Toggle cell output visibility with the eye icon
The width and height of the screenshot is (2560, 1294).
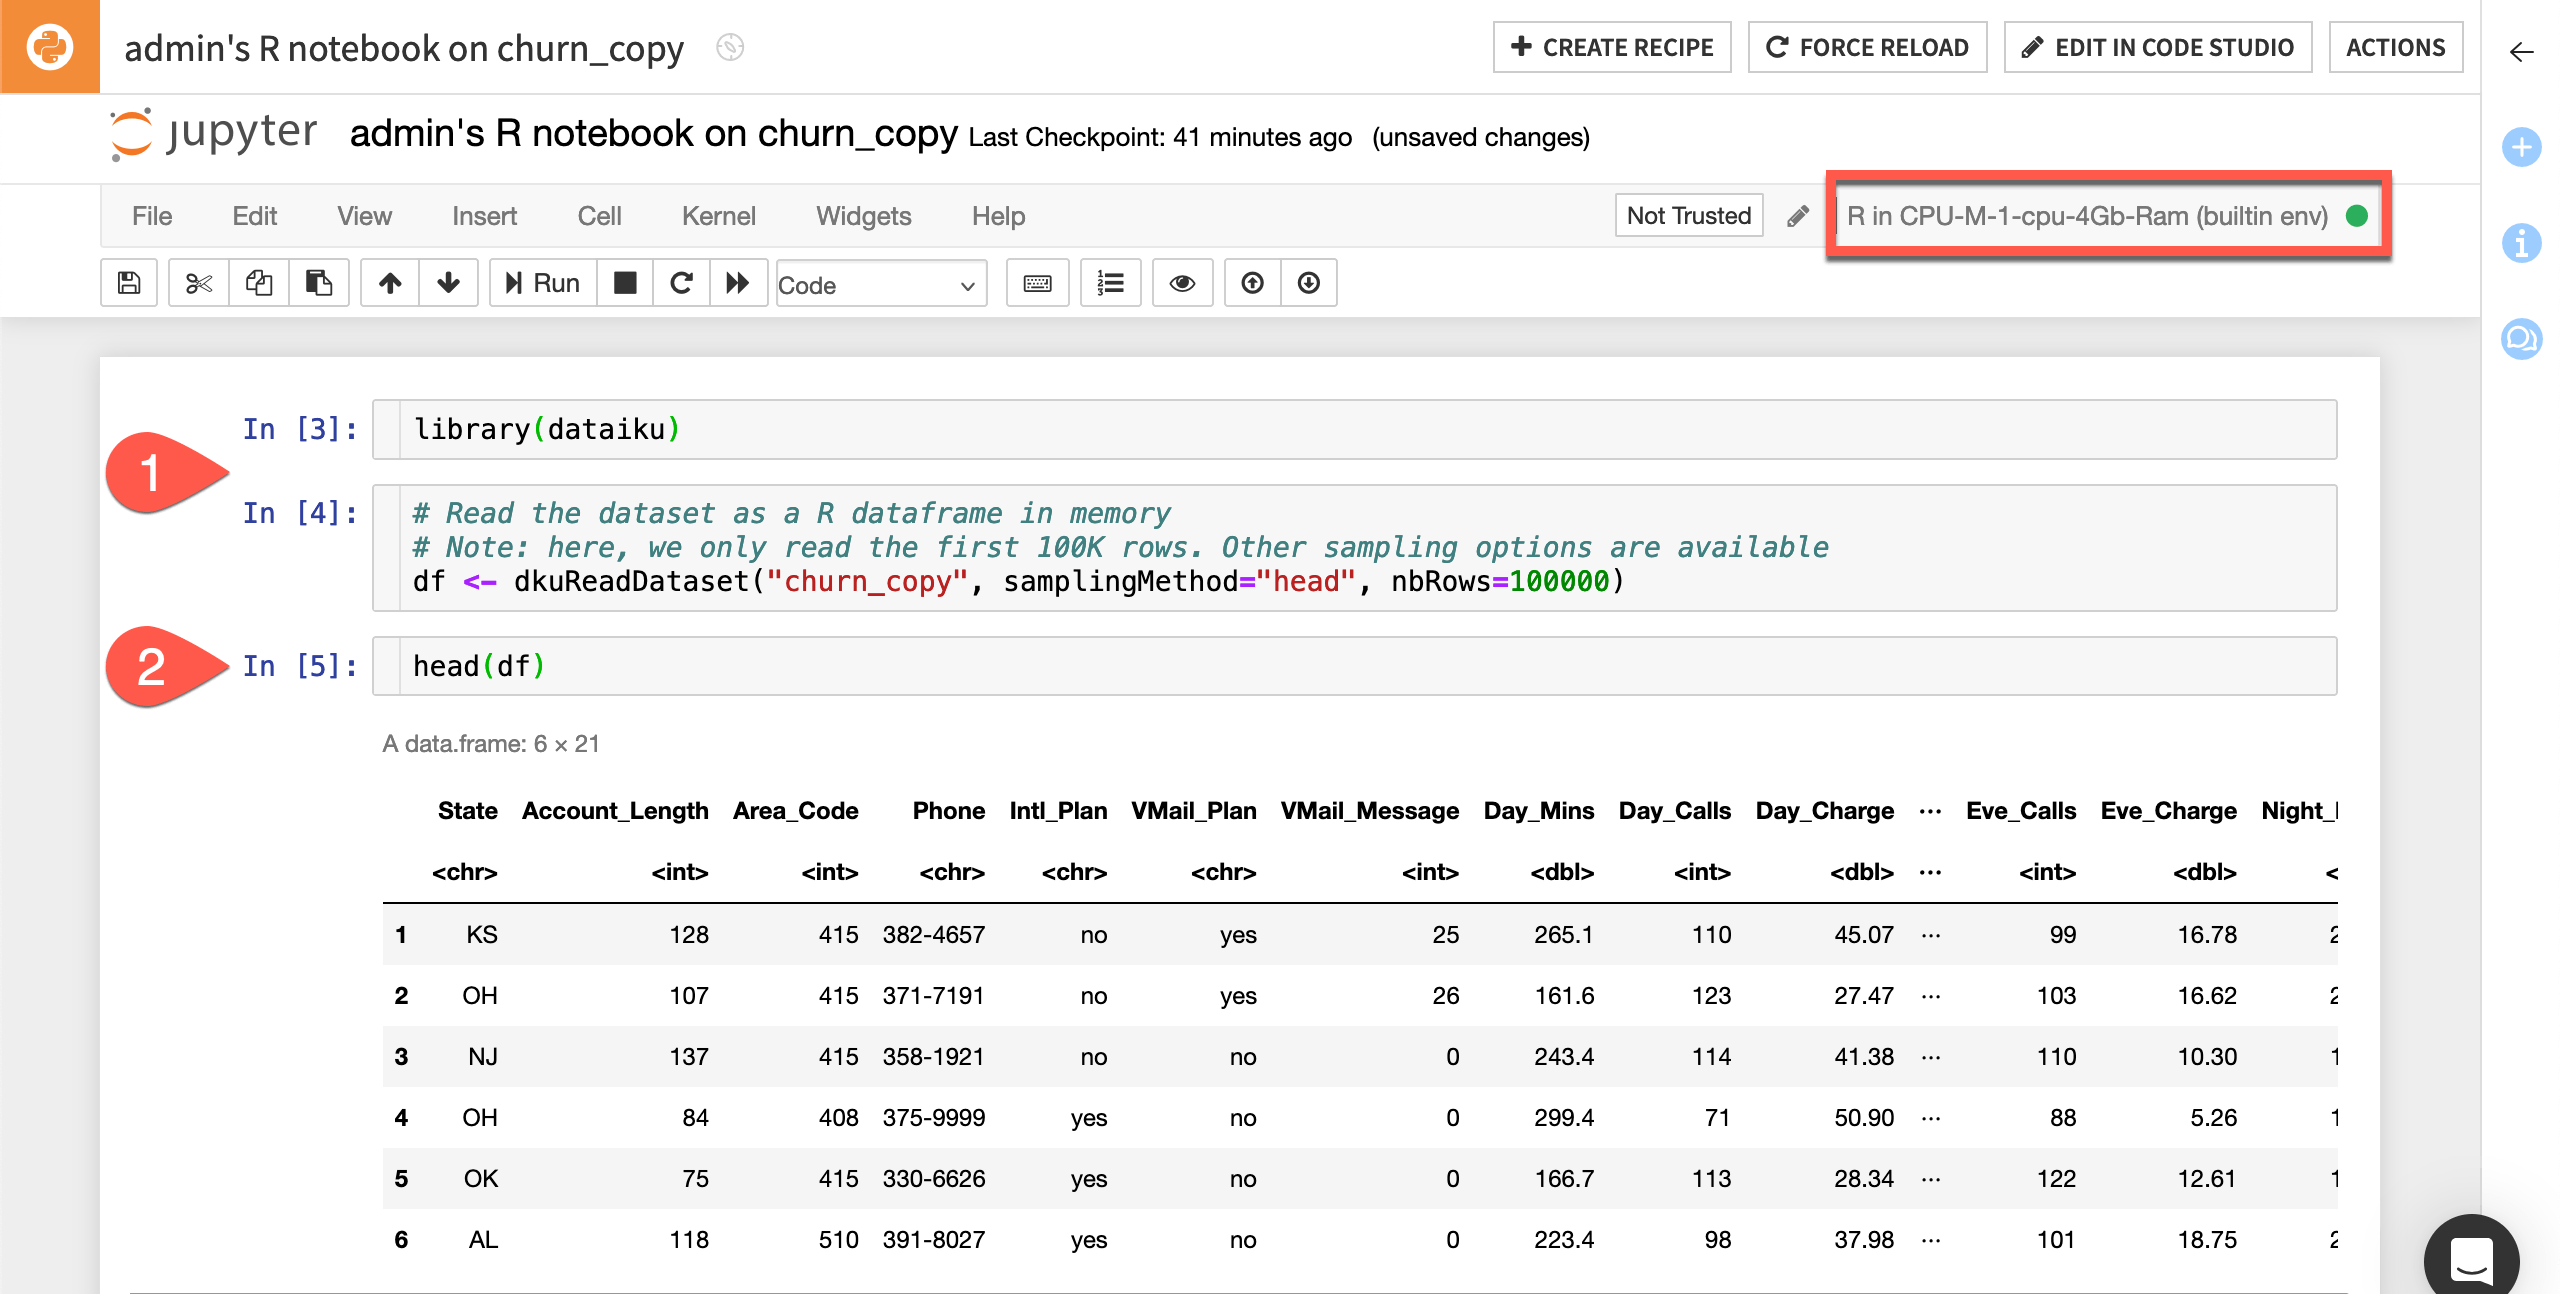pos(1183,283)
